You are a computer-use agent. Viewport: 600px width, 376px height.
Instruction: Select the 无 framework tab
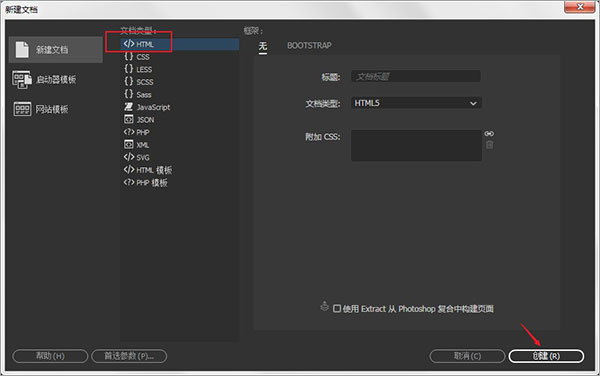pos(262,47)
